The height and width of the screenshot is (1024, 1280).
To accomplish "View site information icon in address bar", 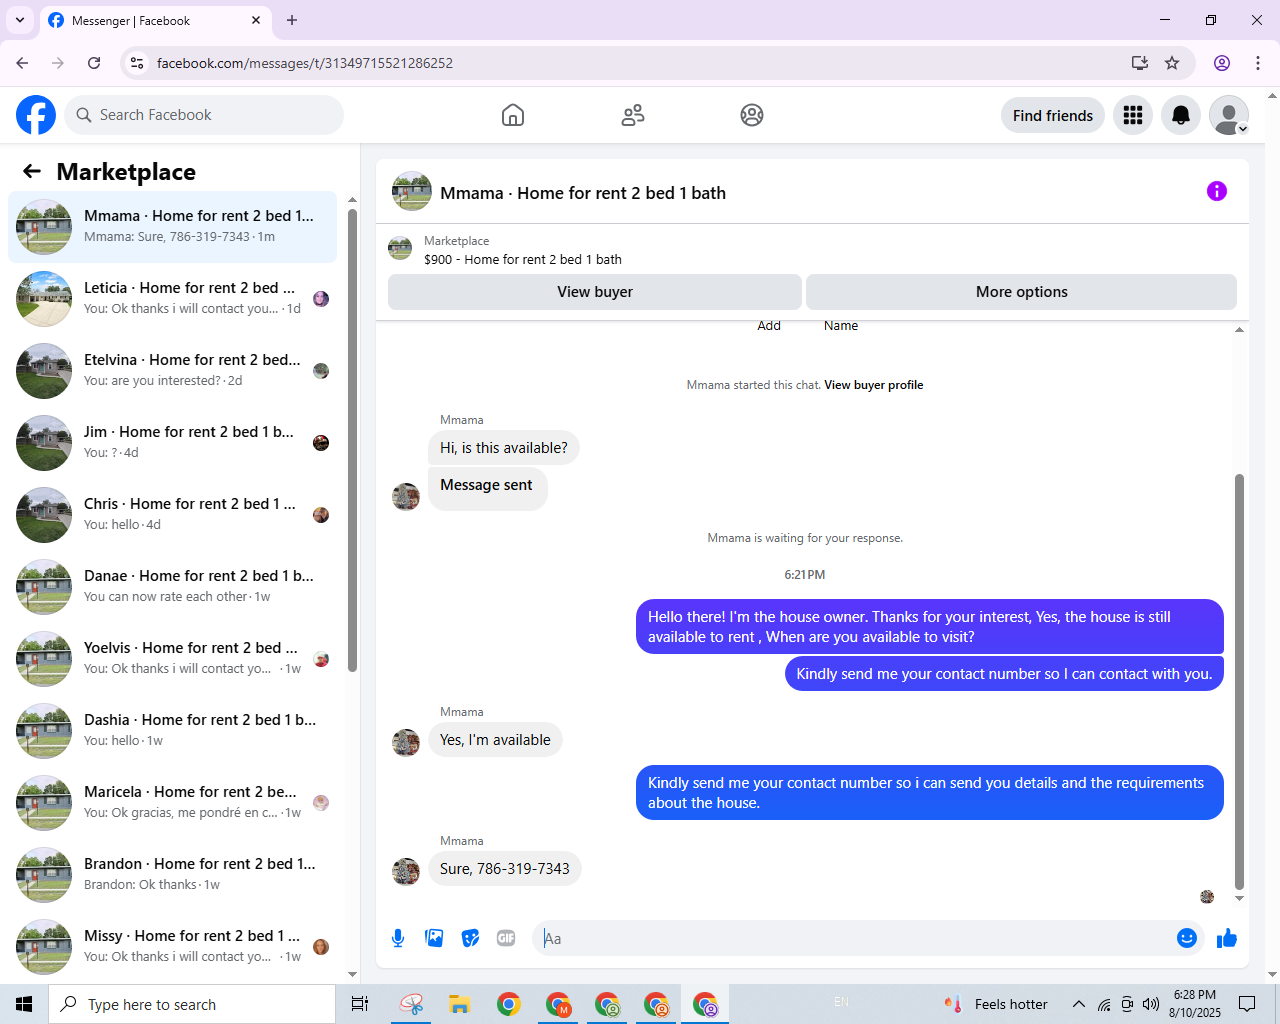I will [137, 63].
